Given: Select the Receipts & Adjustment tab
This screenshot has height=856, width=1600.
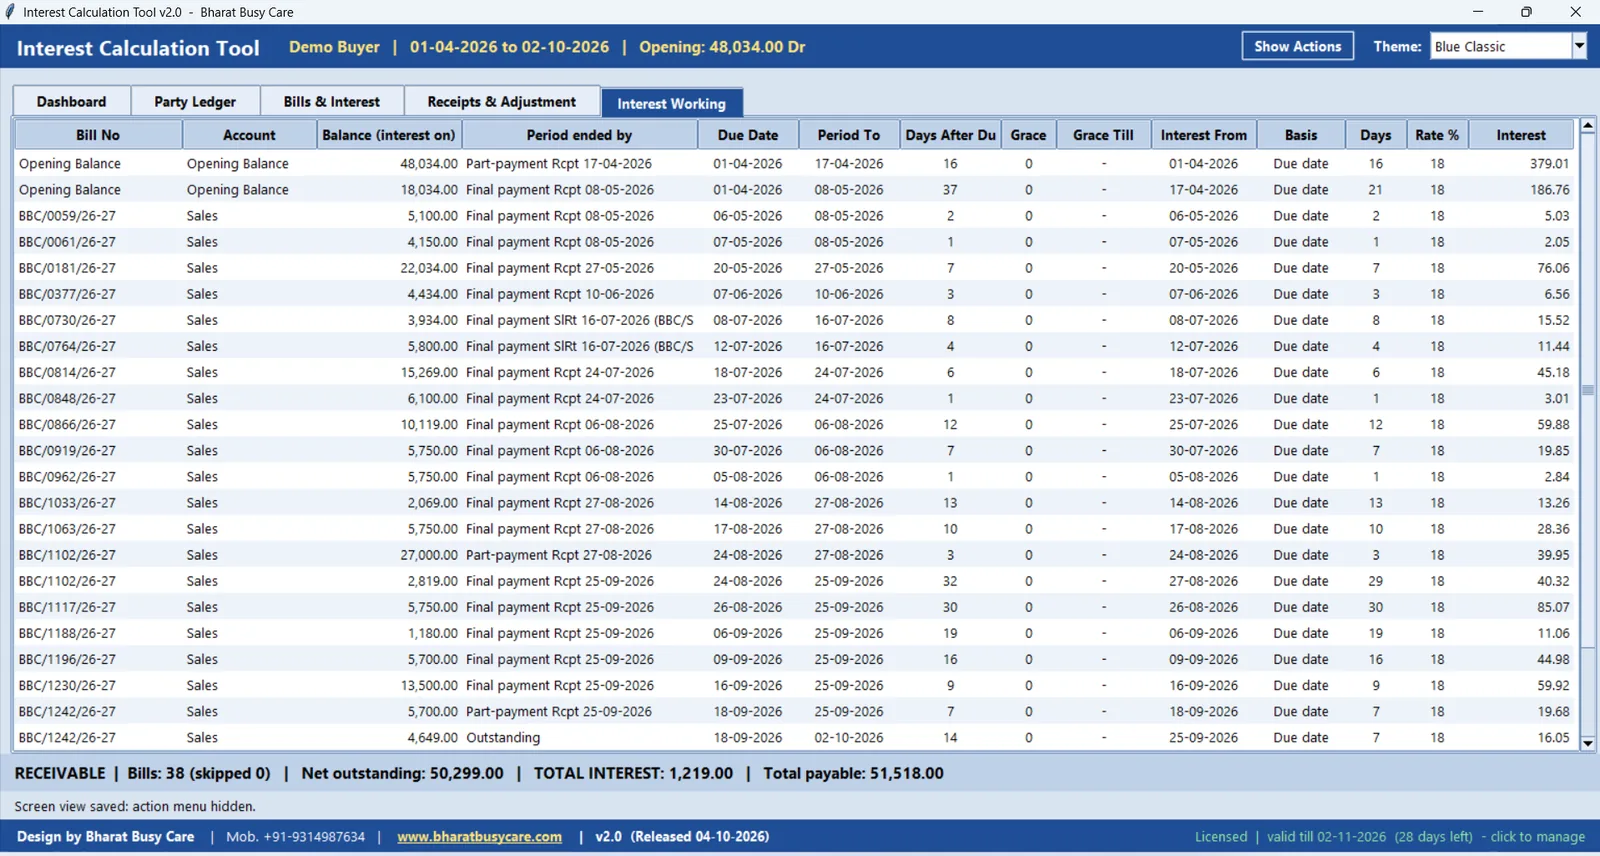Looking at the screenshot, I should click(x=501, y=102).
